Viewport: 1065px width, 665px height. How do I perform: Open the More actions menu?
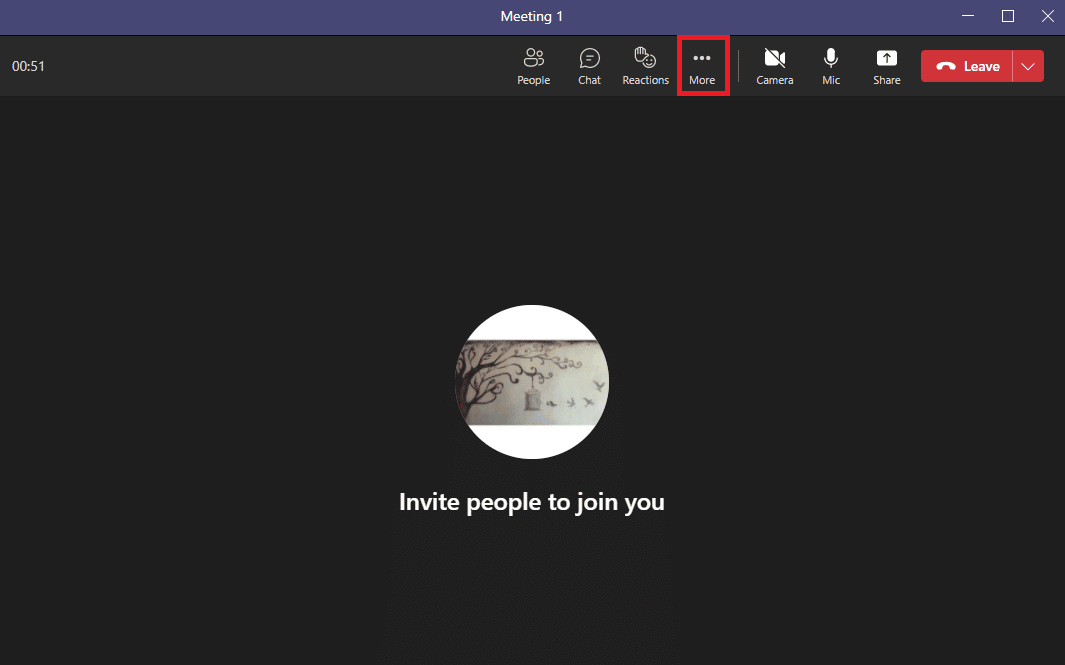[702, 66]
